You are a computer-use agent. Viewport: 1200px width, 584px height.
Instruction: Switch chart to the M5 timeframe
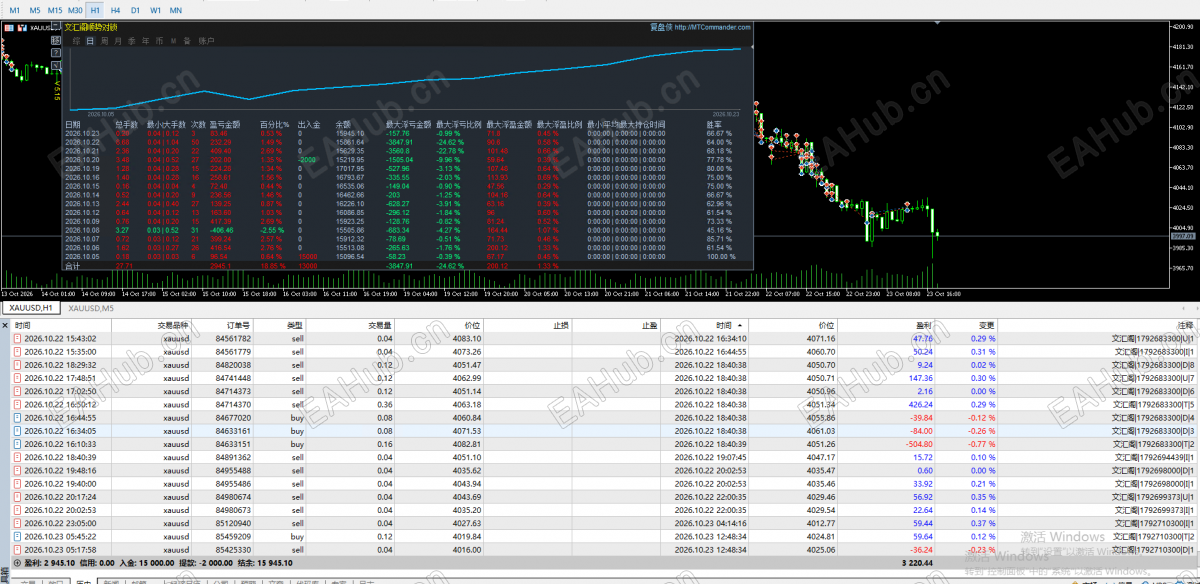click(x=35, y=10)
